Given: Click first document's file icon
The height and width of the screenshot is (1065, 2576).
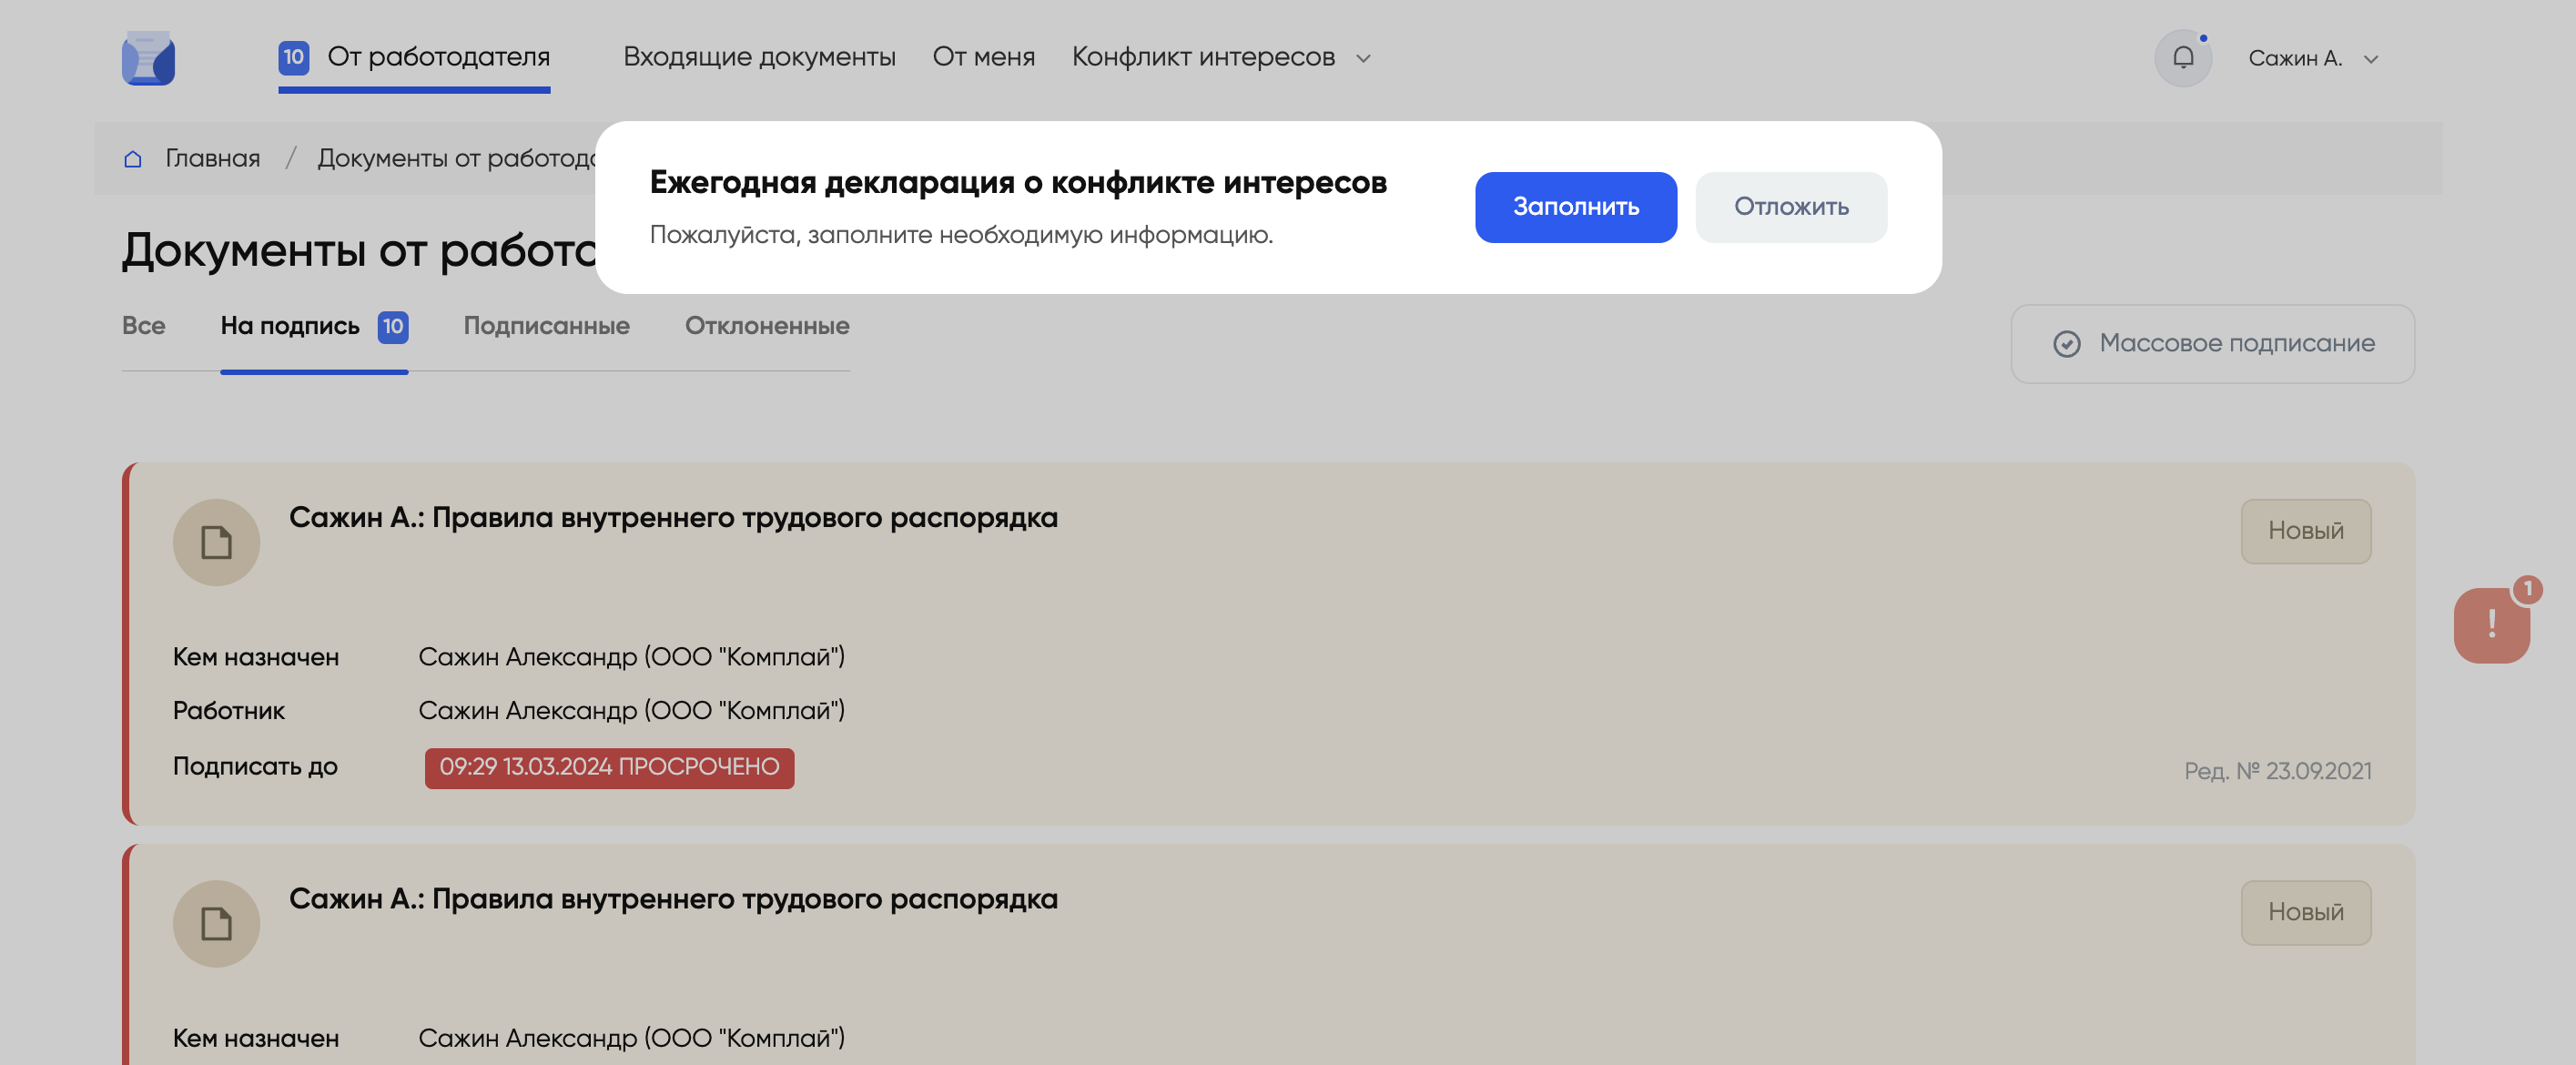Looking at the screenshot, I should click(216, 542).
